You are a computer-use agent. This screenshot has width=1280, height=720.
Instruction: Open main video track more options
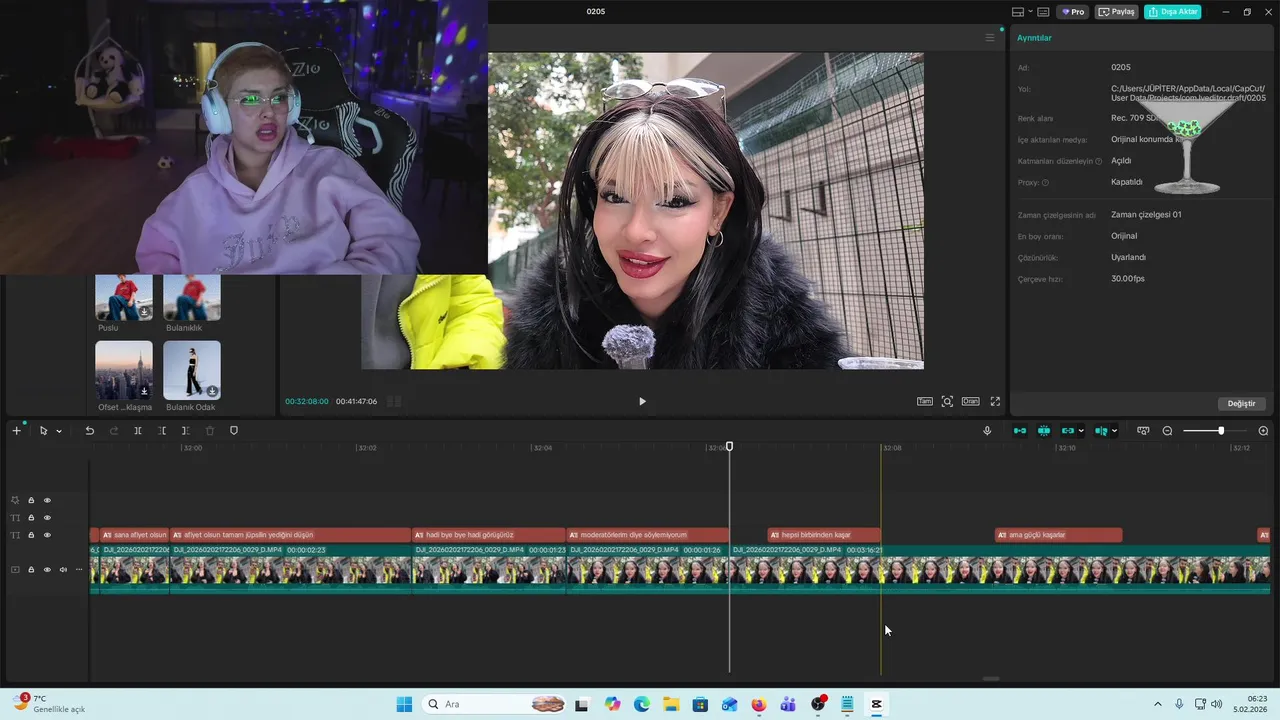click(x=79, y=570)
